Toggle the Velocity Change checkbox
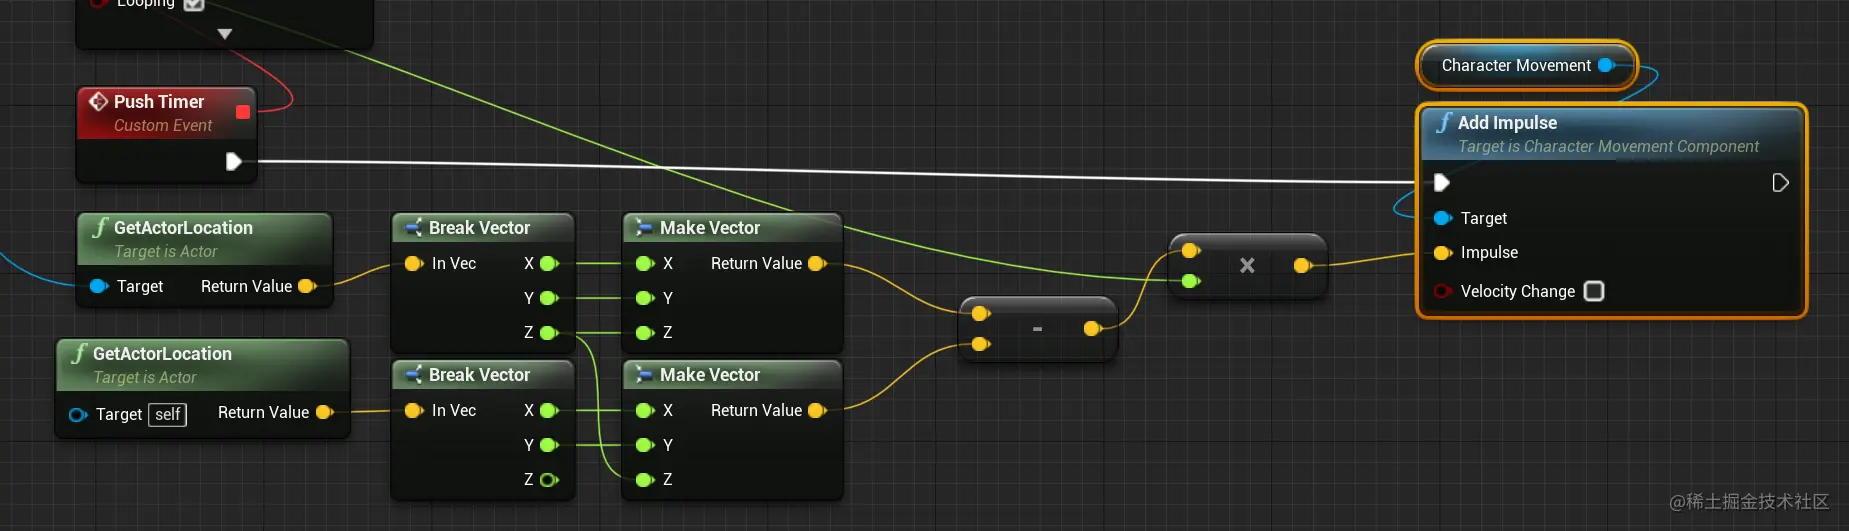The height and width of the screenshot is (531, 1849). [1594, 291]
